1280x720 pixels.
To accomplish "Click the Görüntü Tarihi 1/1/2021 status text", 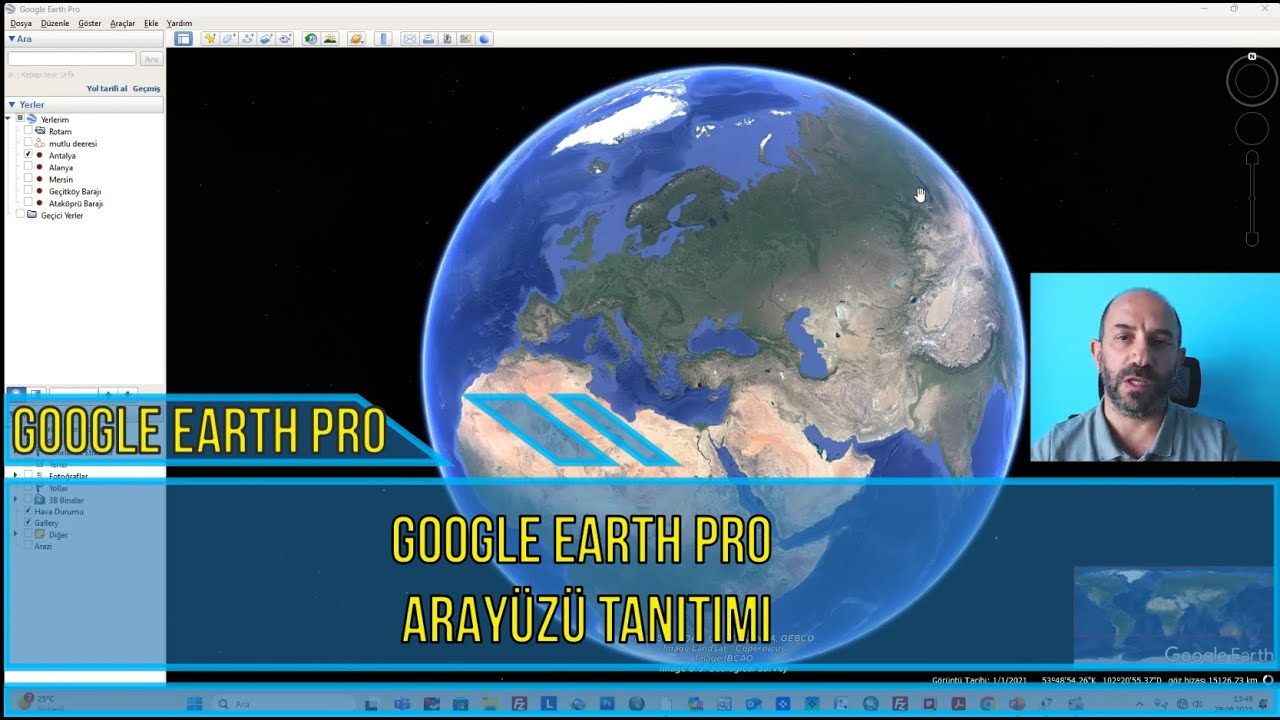I will [978, 680].
